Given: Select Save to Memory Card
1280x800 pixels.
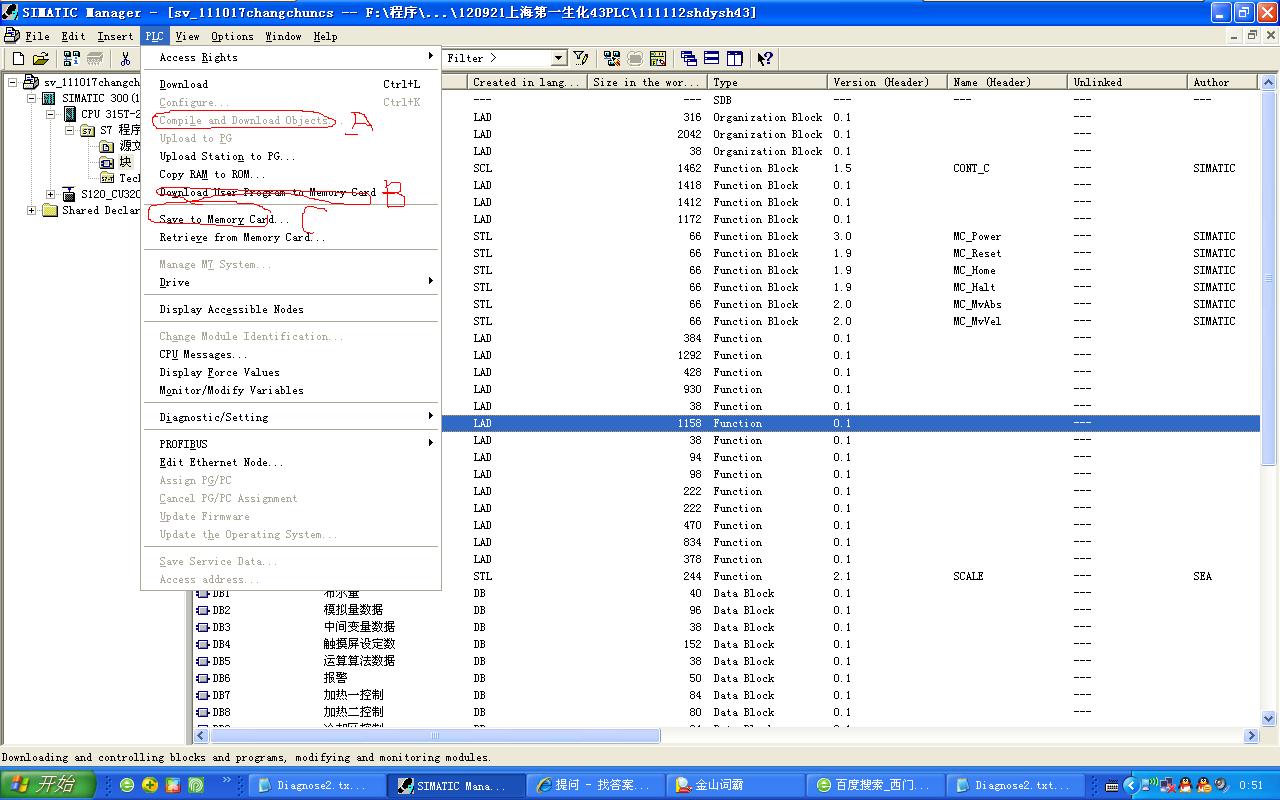Looking at the screenshot, I should pos(290,219).
